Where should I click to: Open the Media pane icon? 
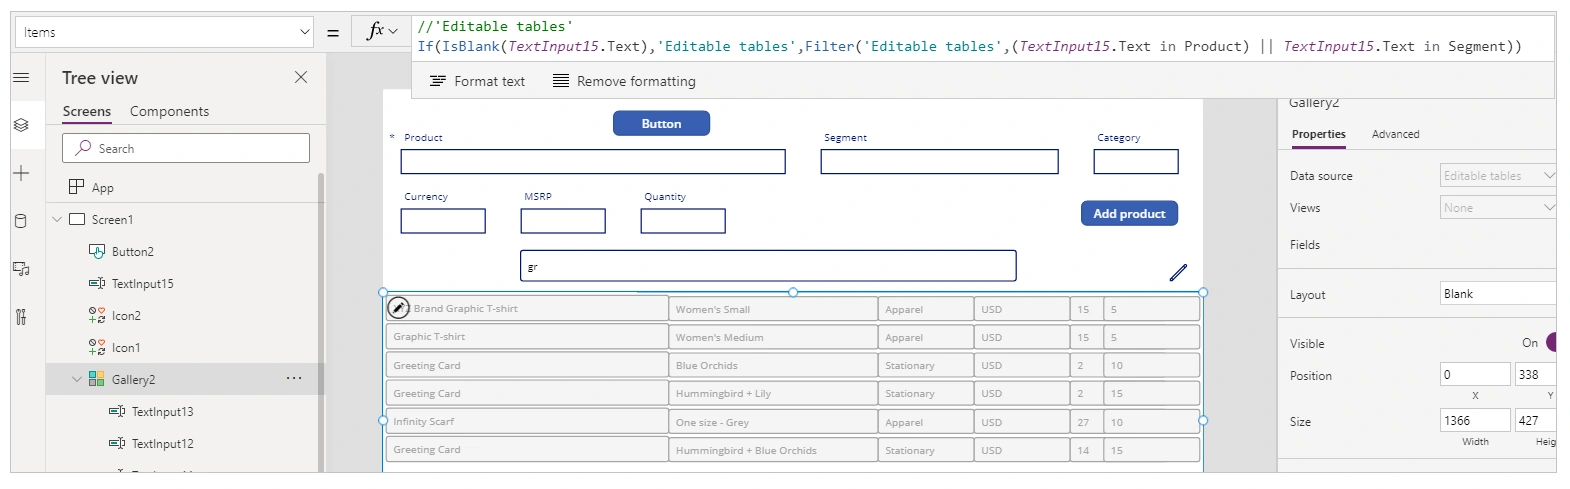coord(21,269)
